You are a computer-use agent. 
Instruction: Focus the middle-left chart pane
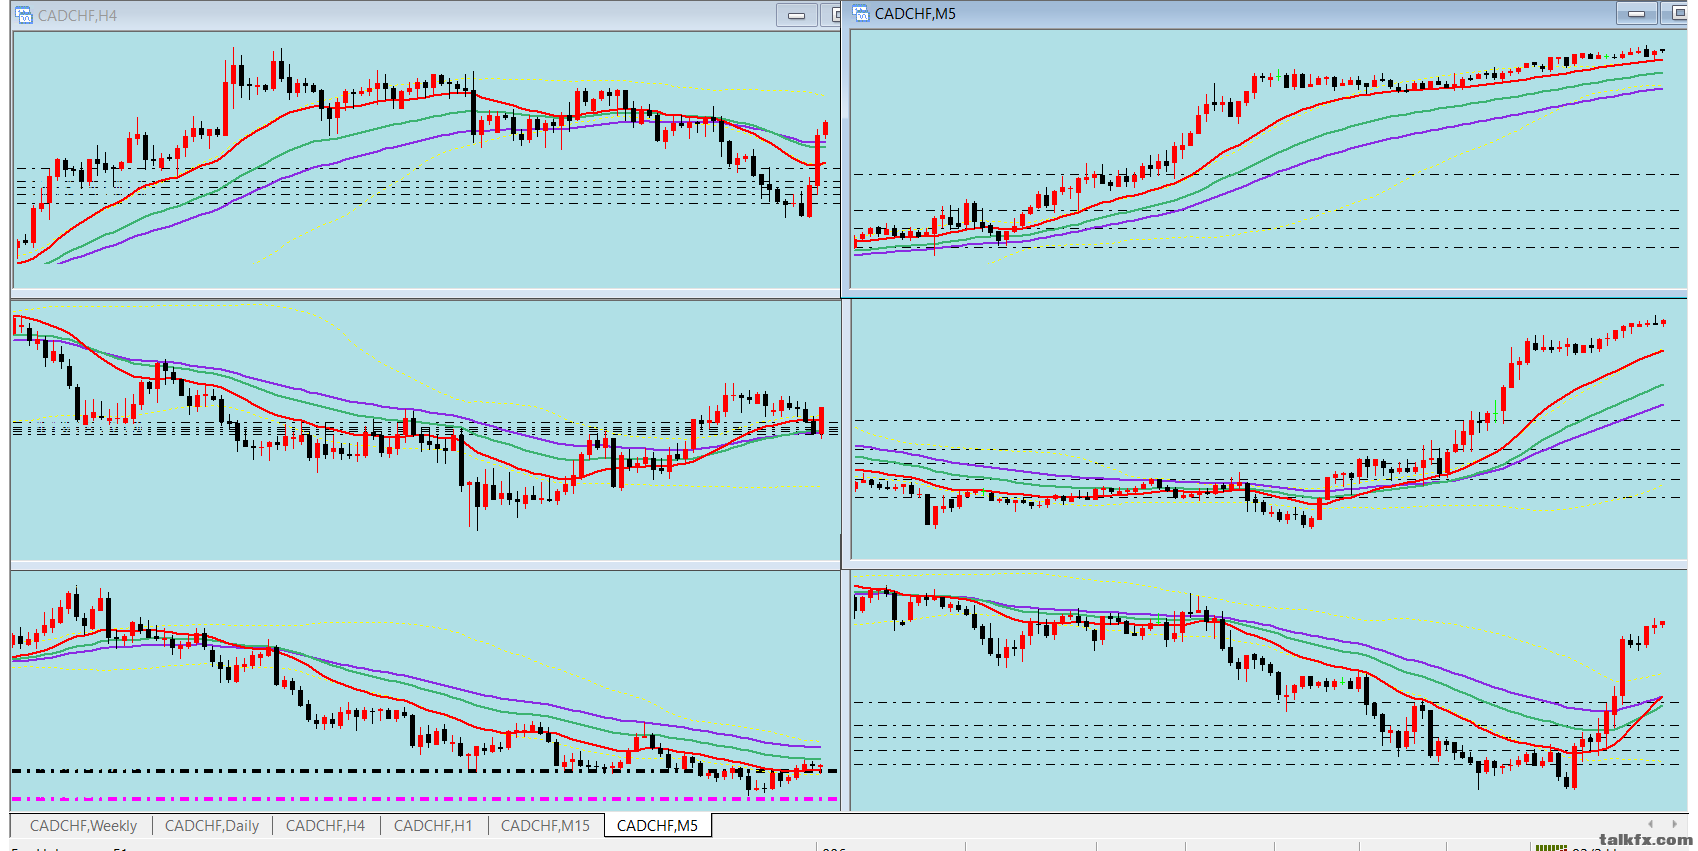pos(426,431)
